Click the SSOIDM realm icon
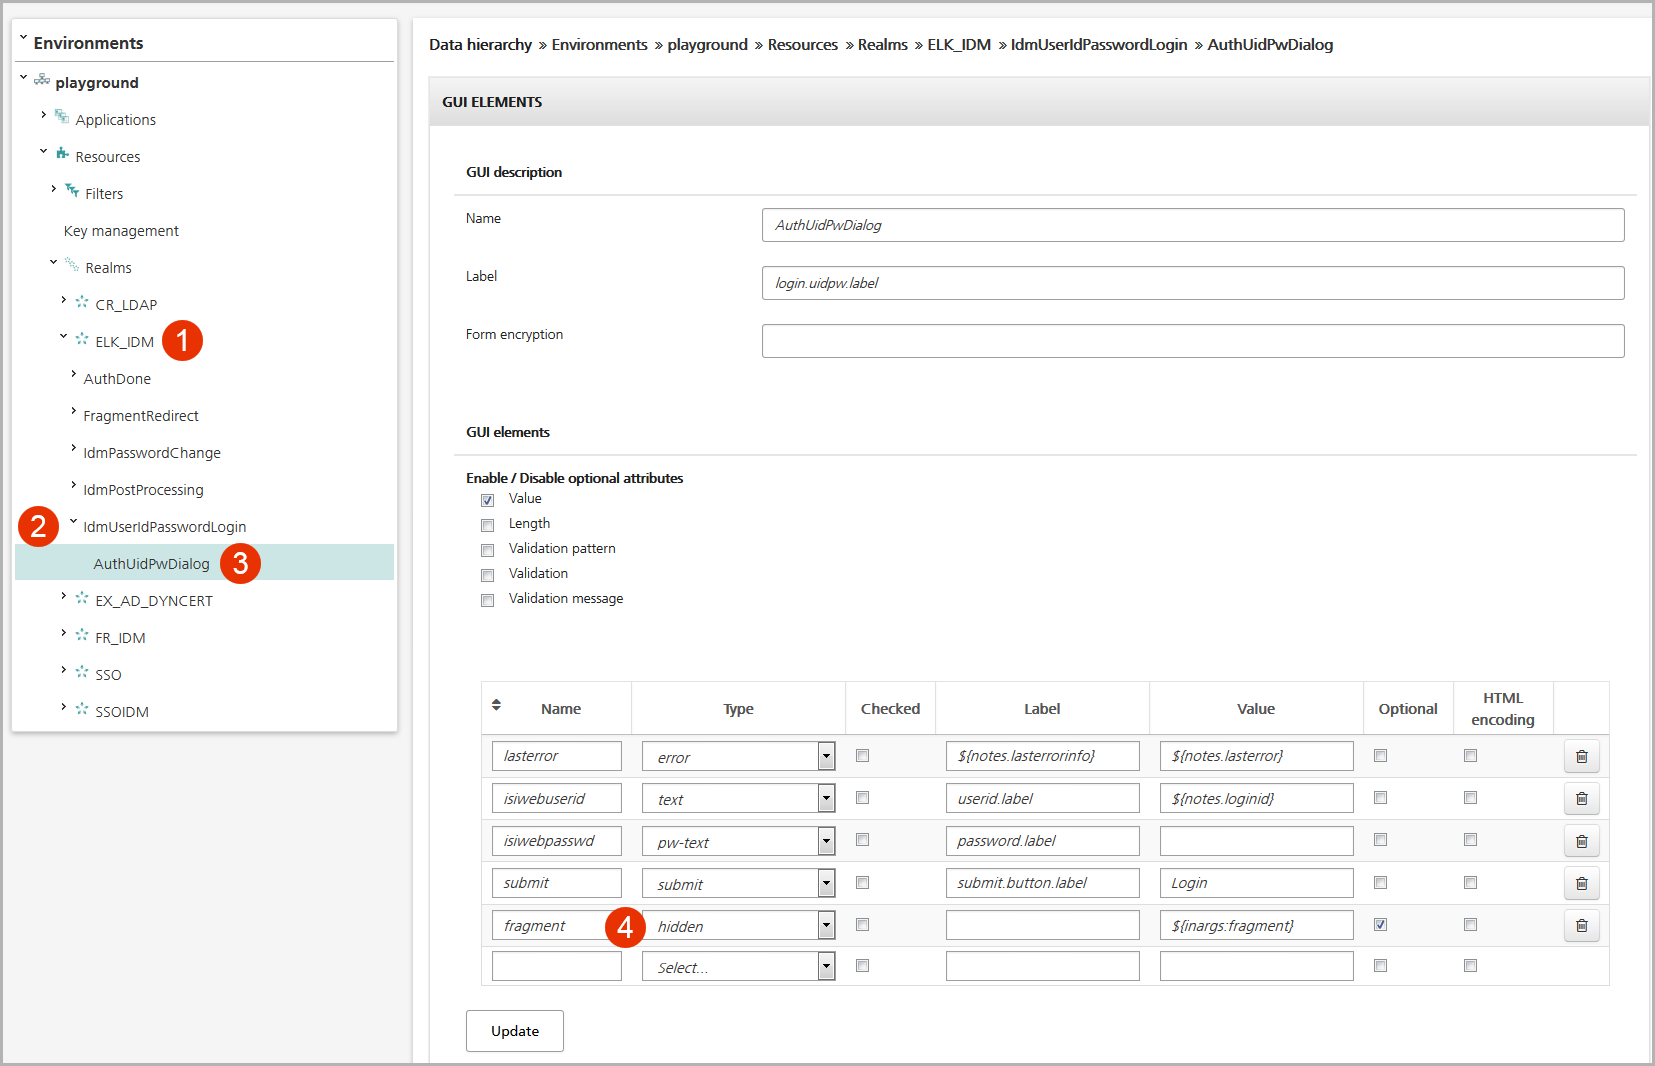 point(82,709)
